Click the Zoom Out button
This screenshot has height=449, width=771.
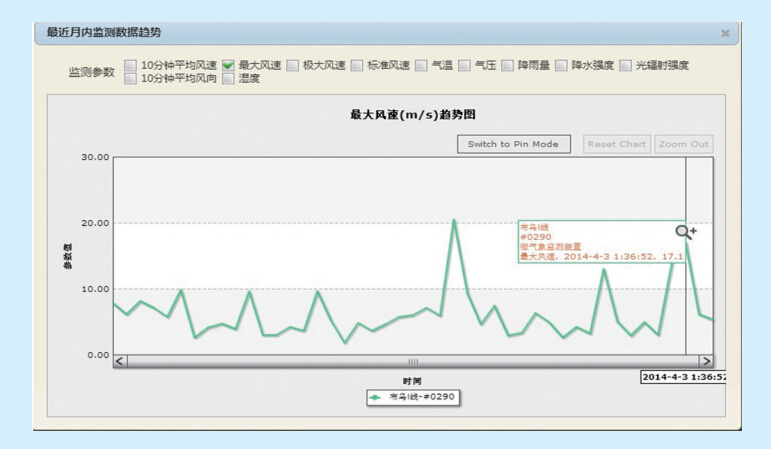tap(684, 144)
